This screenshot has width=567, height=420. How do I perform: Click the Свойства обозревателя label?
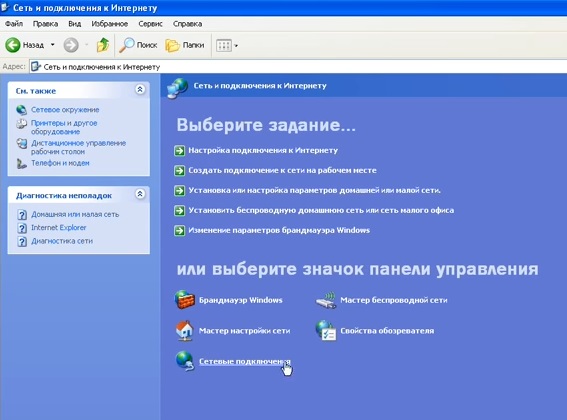coord(387,331)
